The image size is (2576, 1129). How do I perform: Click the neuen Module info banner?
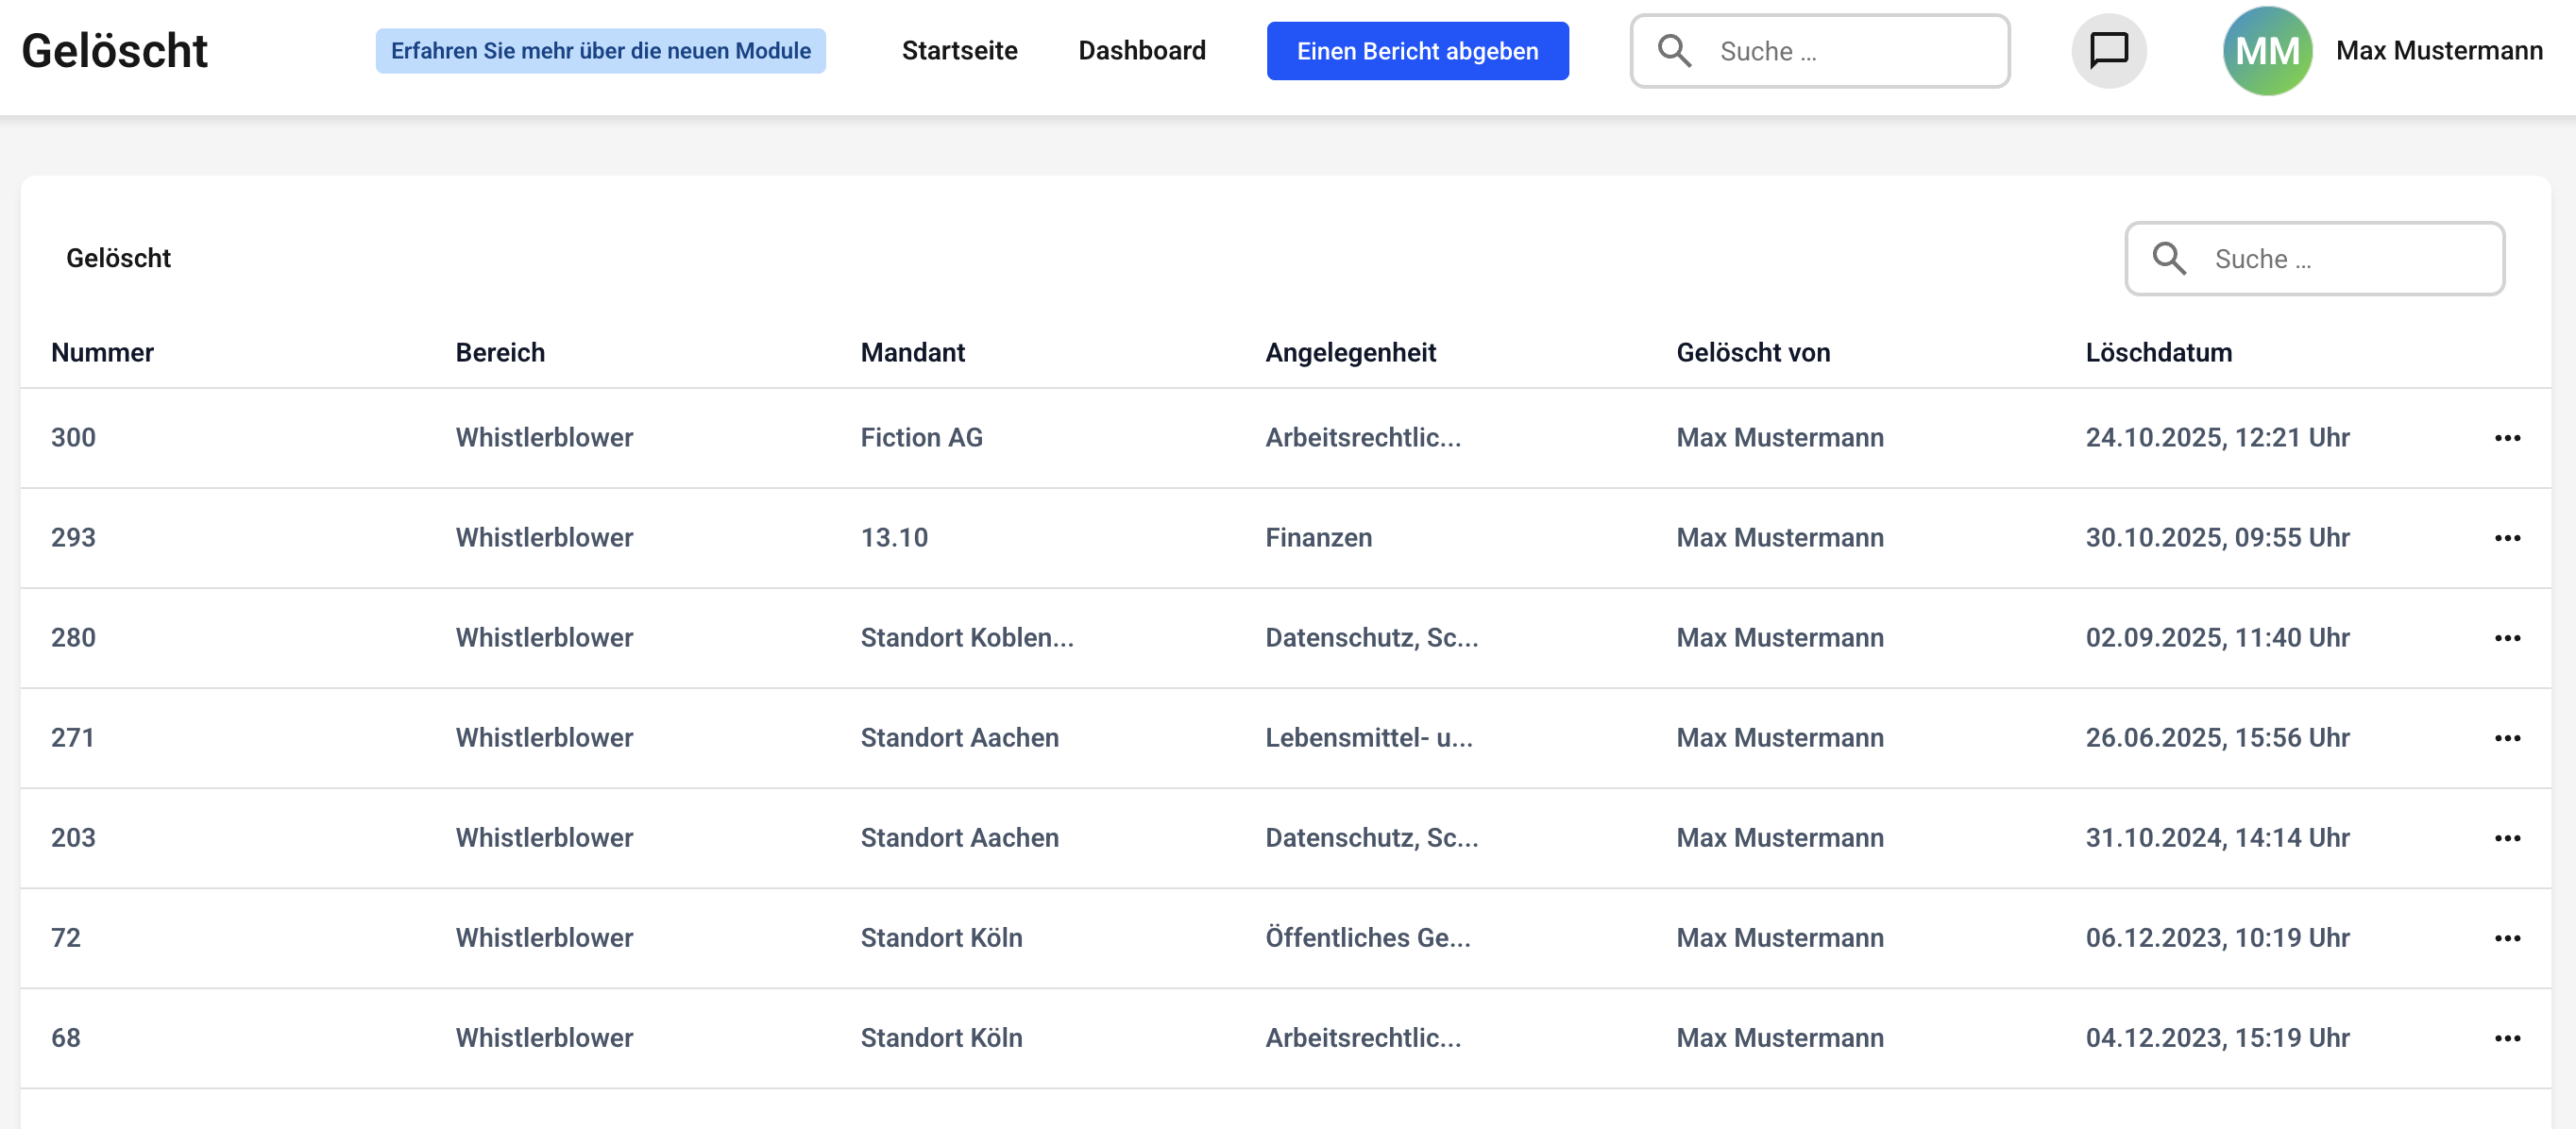(600, 50)
